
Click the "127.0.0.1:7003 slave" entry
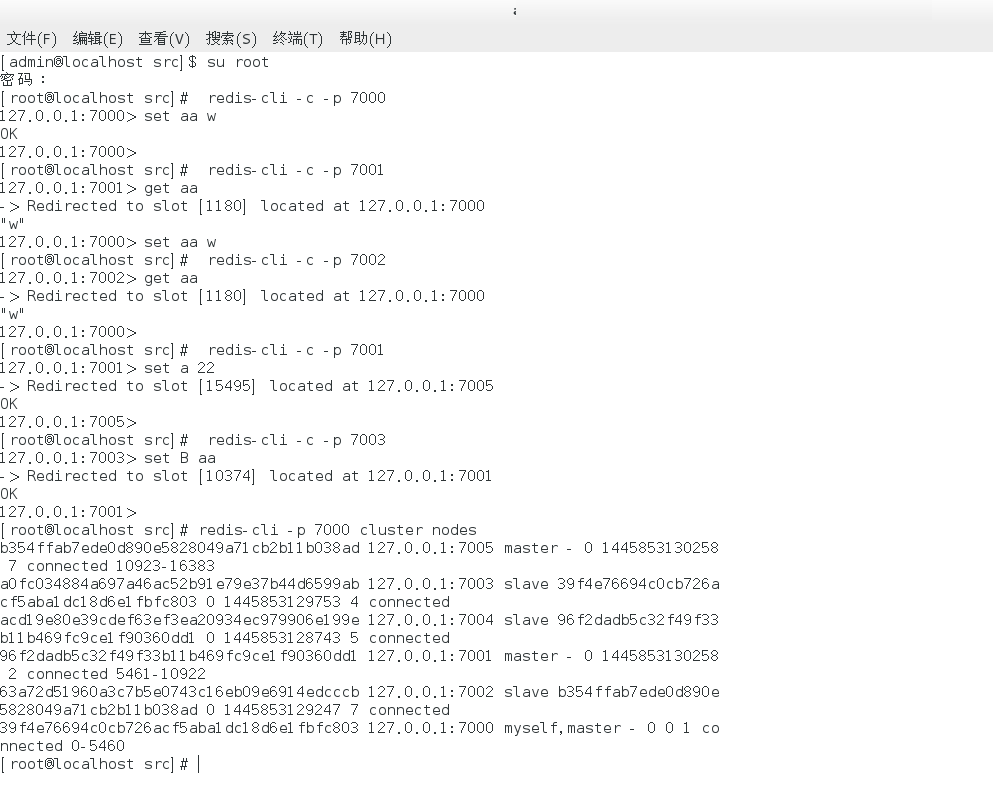459,584
